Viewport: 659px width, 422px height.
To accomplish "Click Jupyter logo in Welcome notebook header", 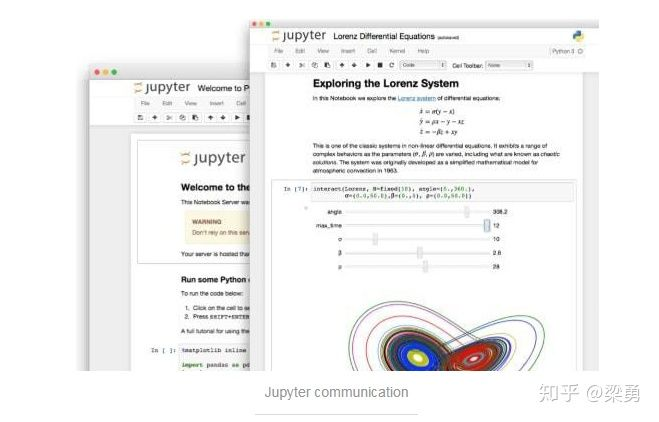I will [162, 88].
